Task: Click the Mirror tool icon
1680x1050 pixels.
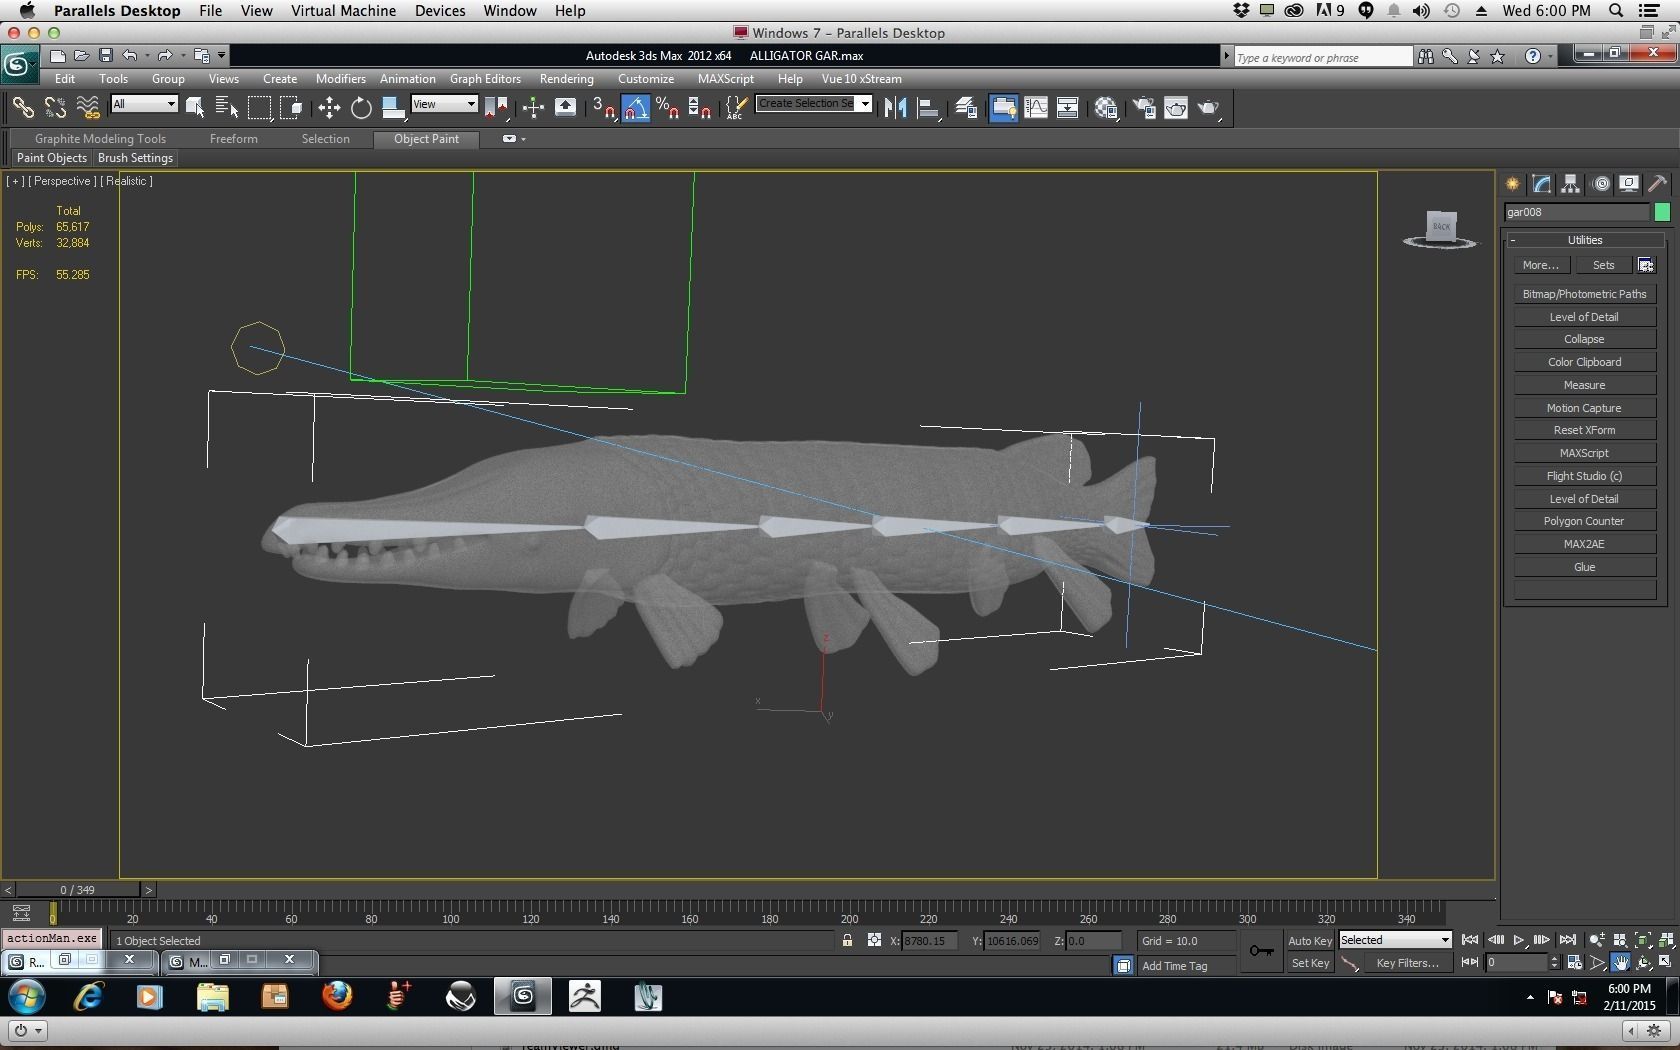Action: (x=895, y=107)
